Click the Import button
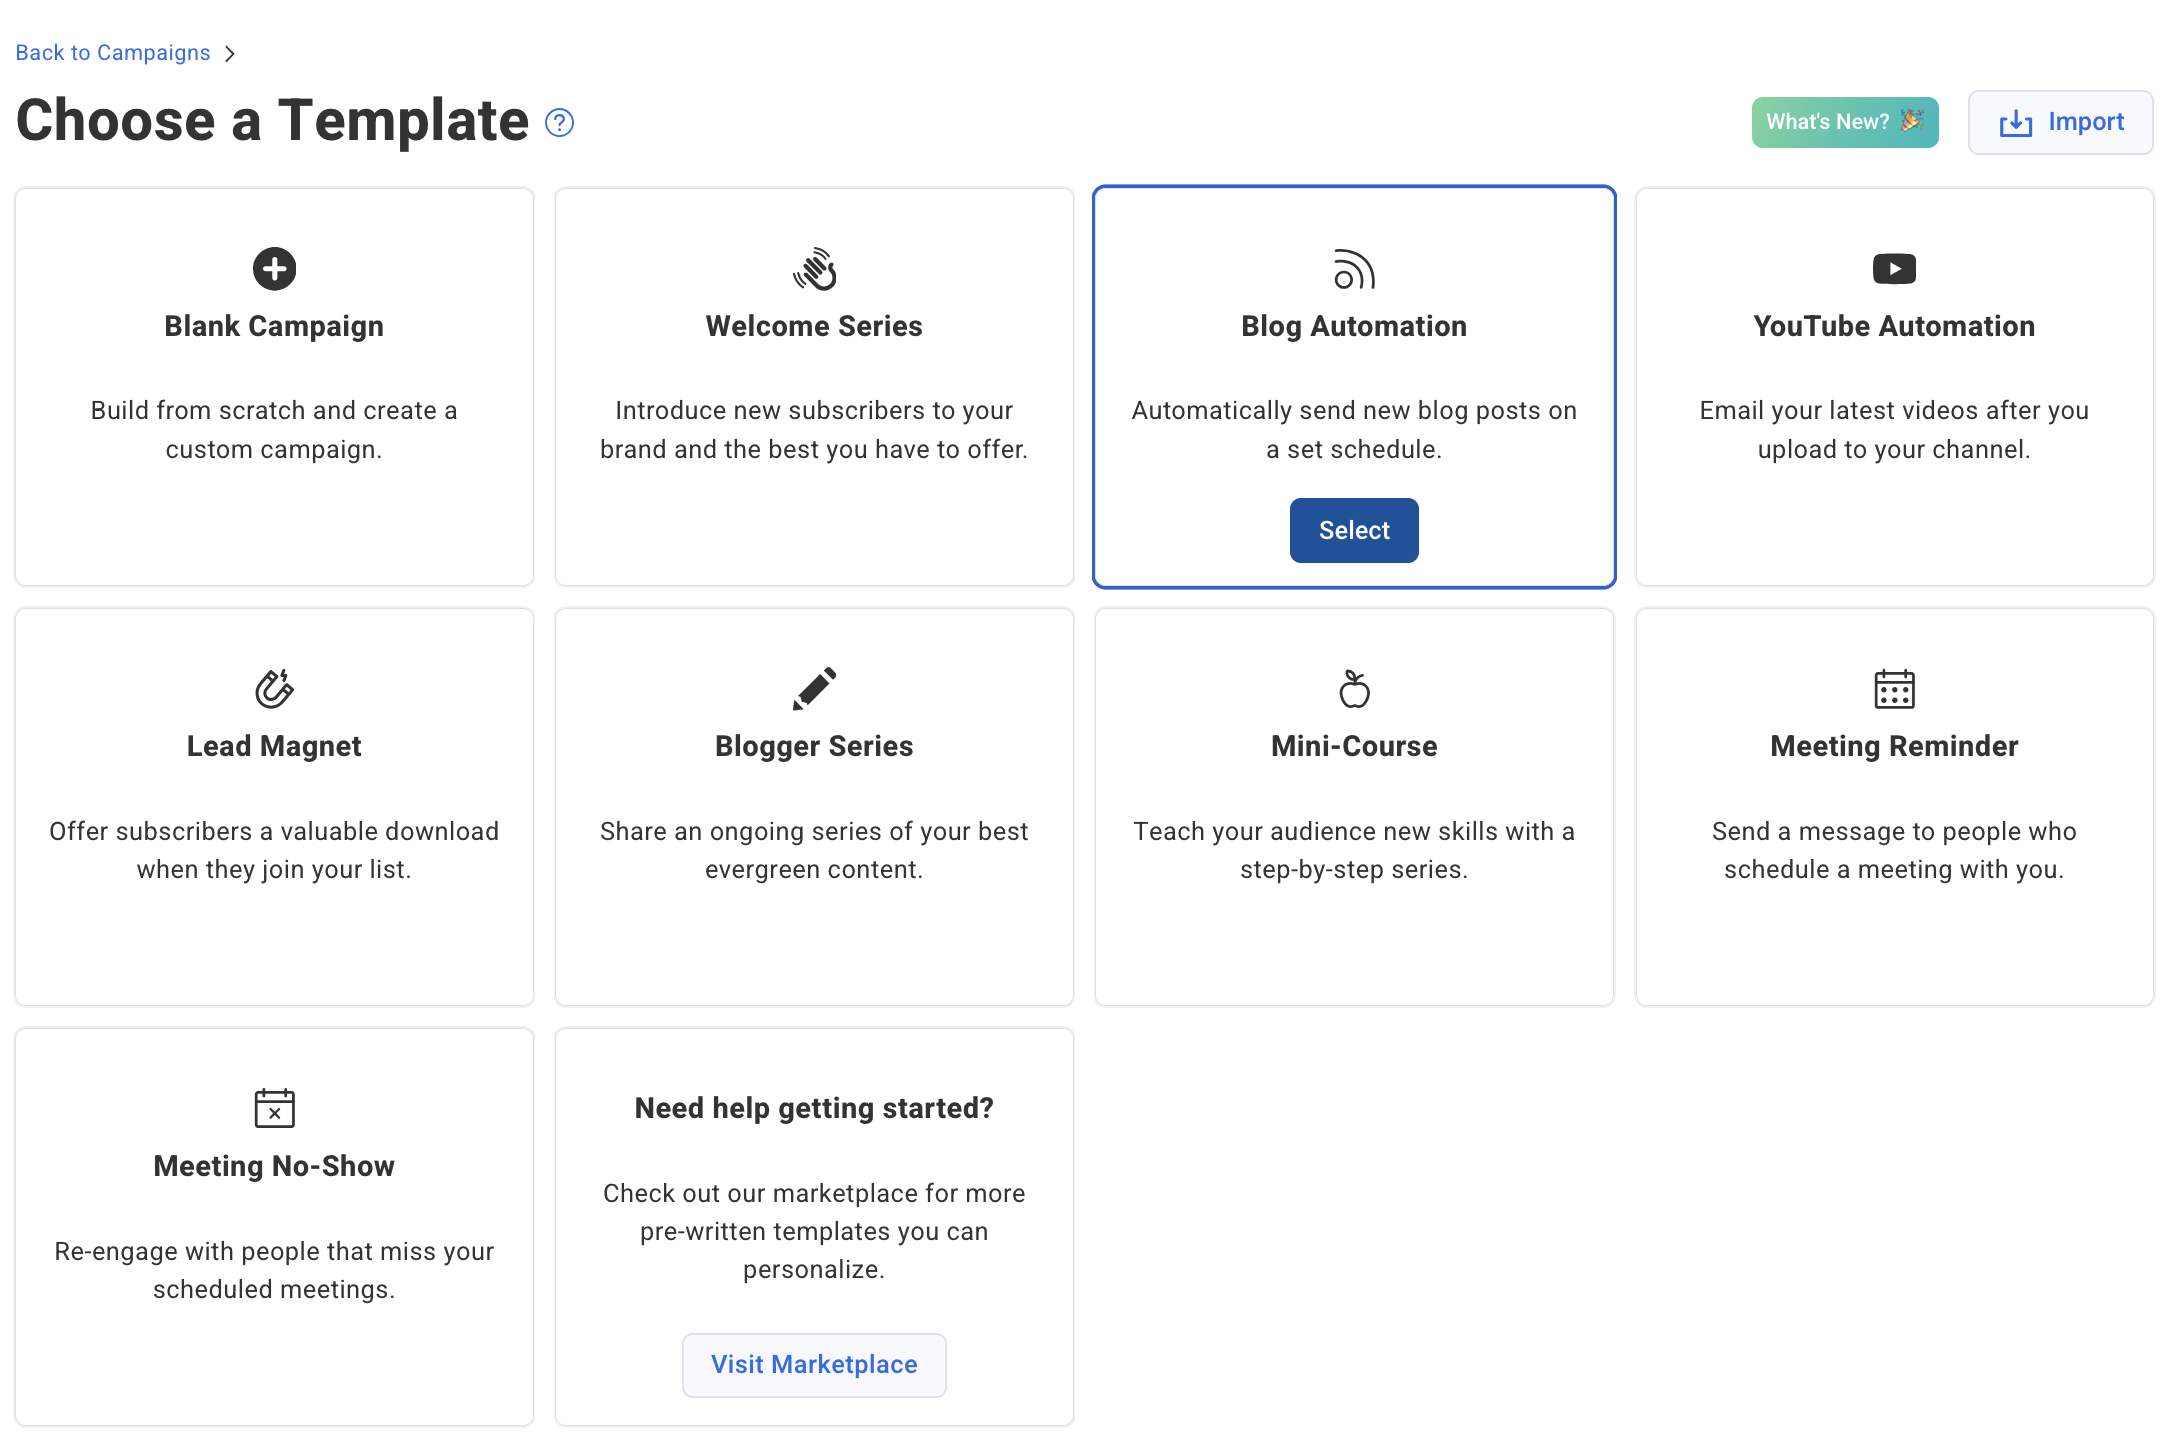Image resolution: width=2176 pixels, height=1444 pixels. point(2060,122)
